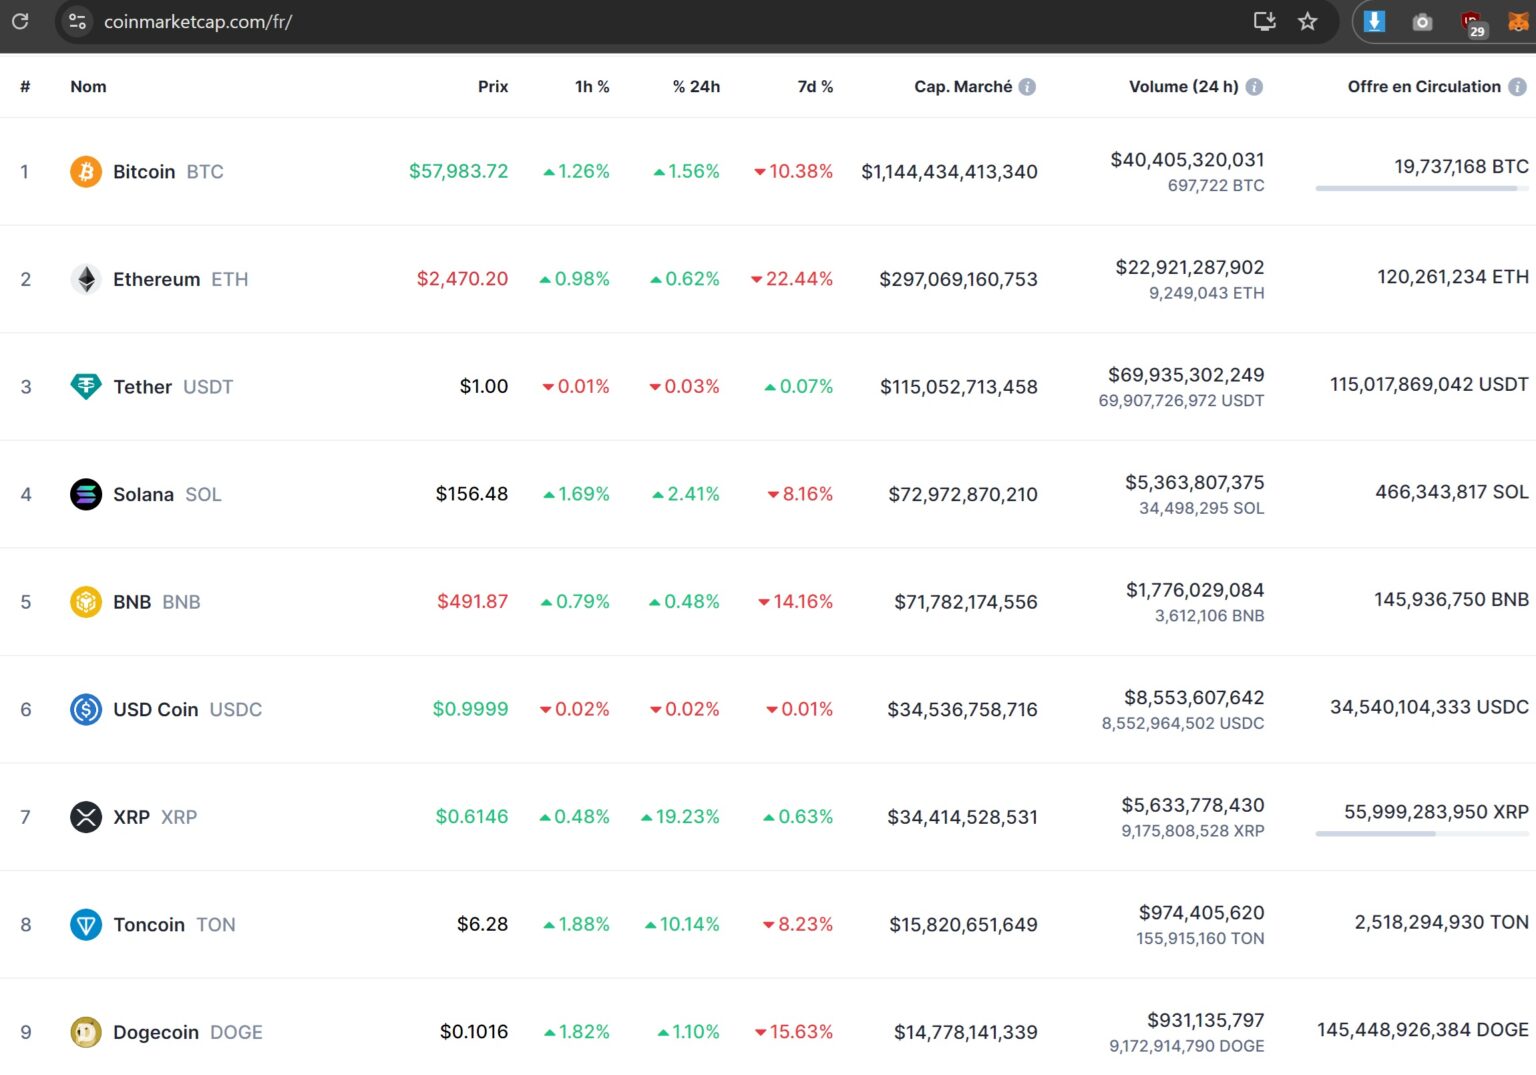Open the MetaMask fox extension
This screenshot has height=1075, width=1536.
coord(1517,22)
